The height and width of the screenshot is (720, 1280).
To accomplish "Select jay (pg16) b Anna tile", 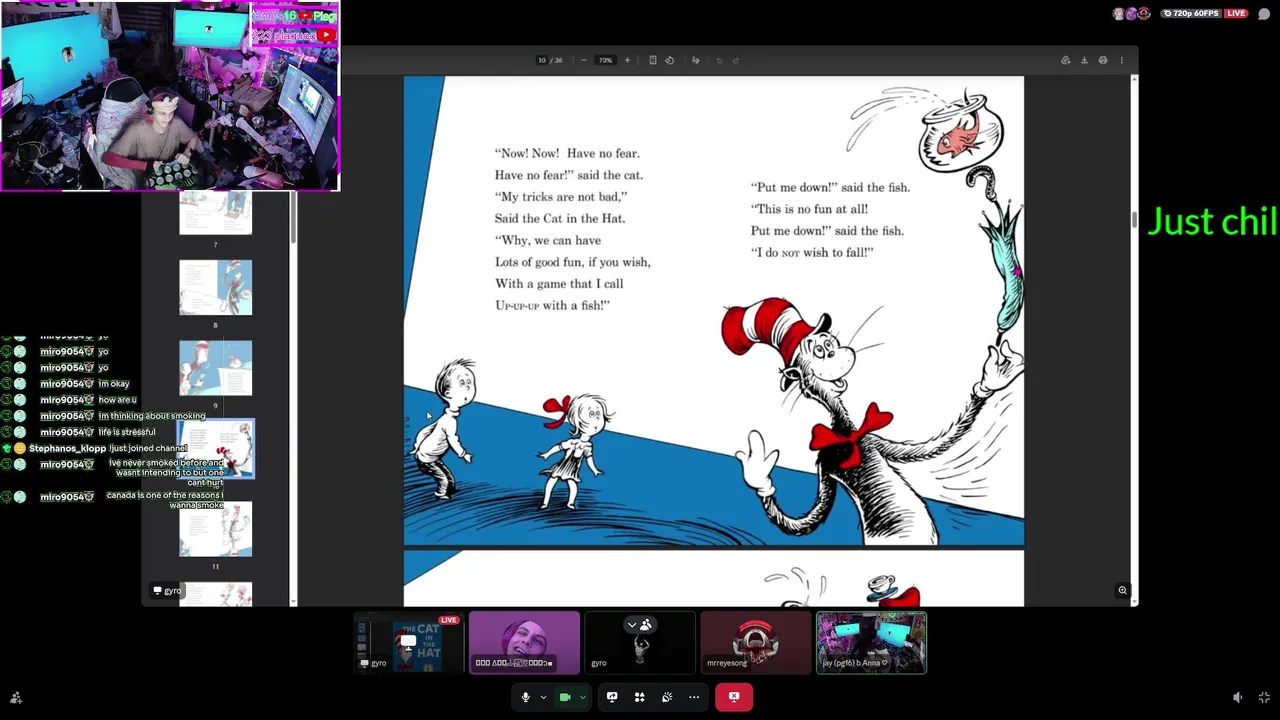I will [872, 643].
